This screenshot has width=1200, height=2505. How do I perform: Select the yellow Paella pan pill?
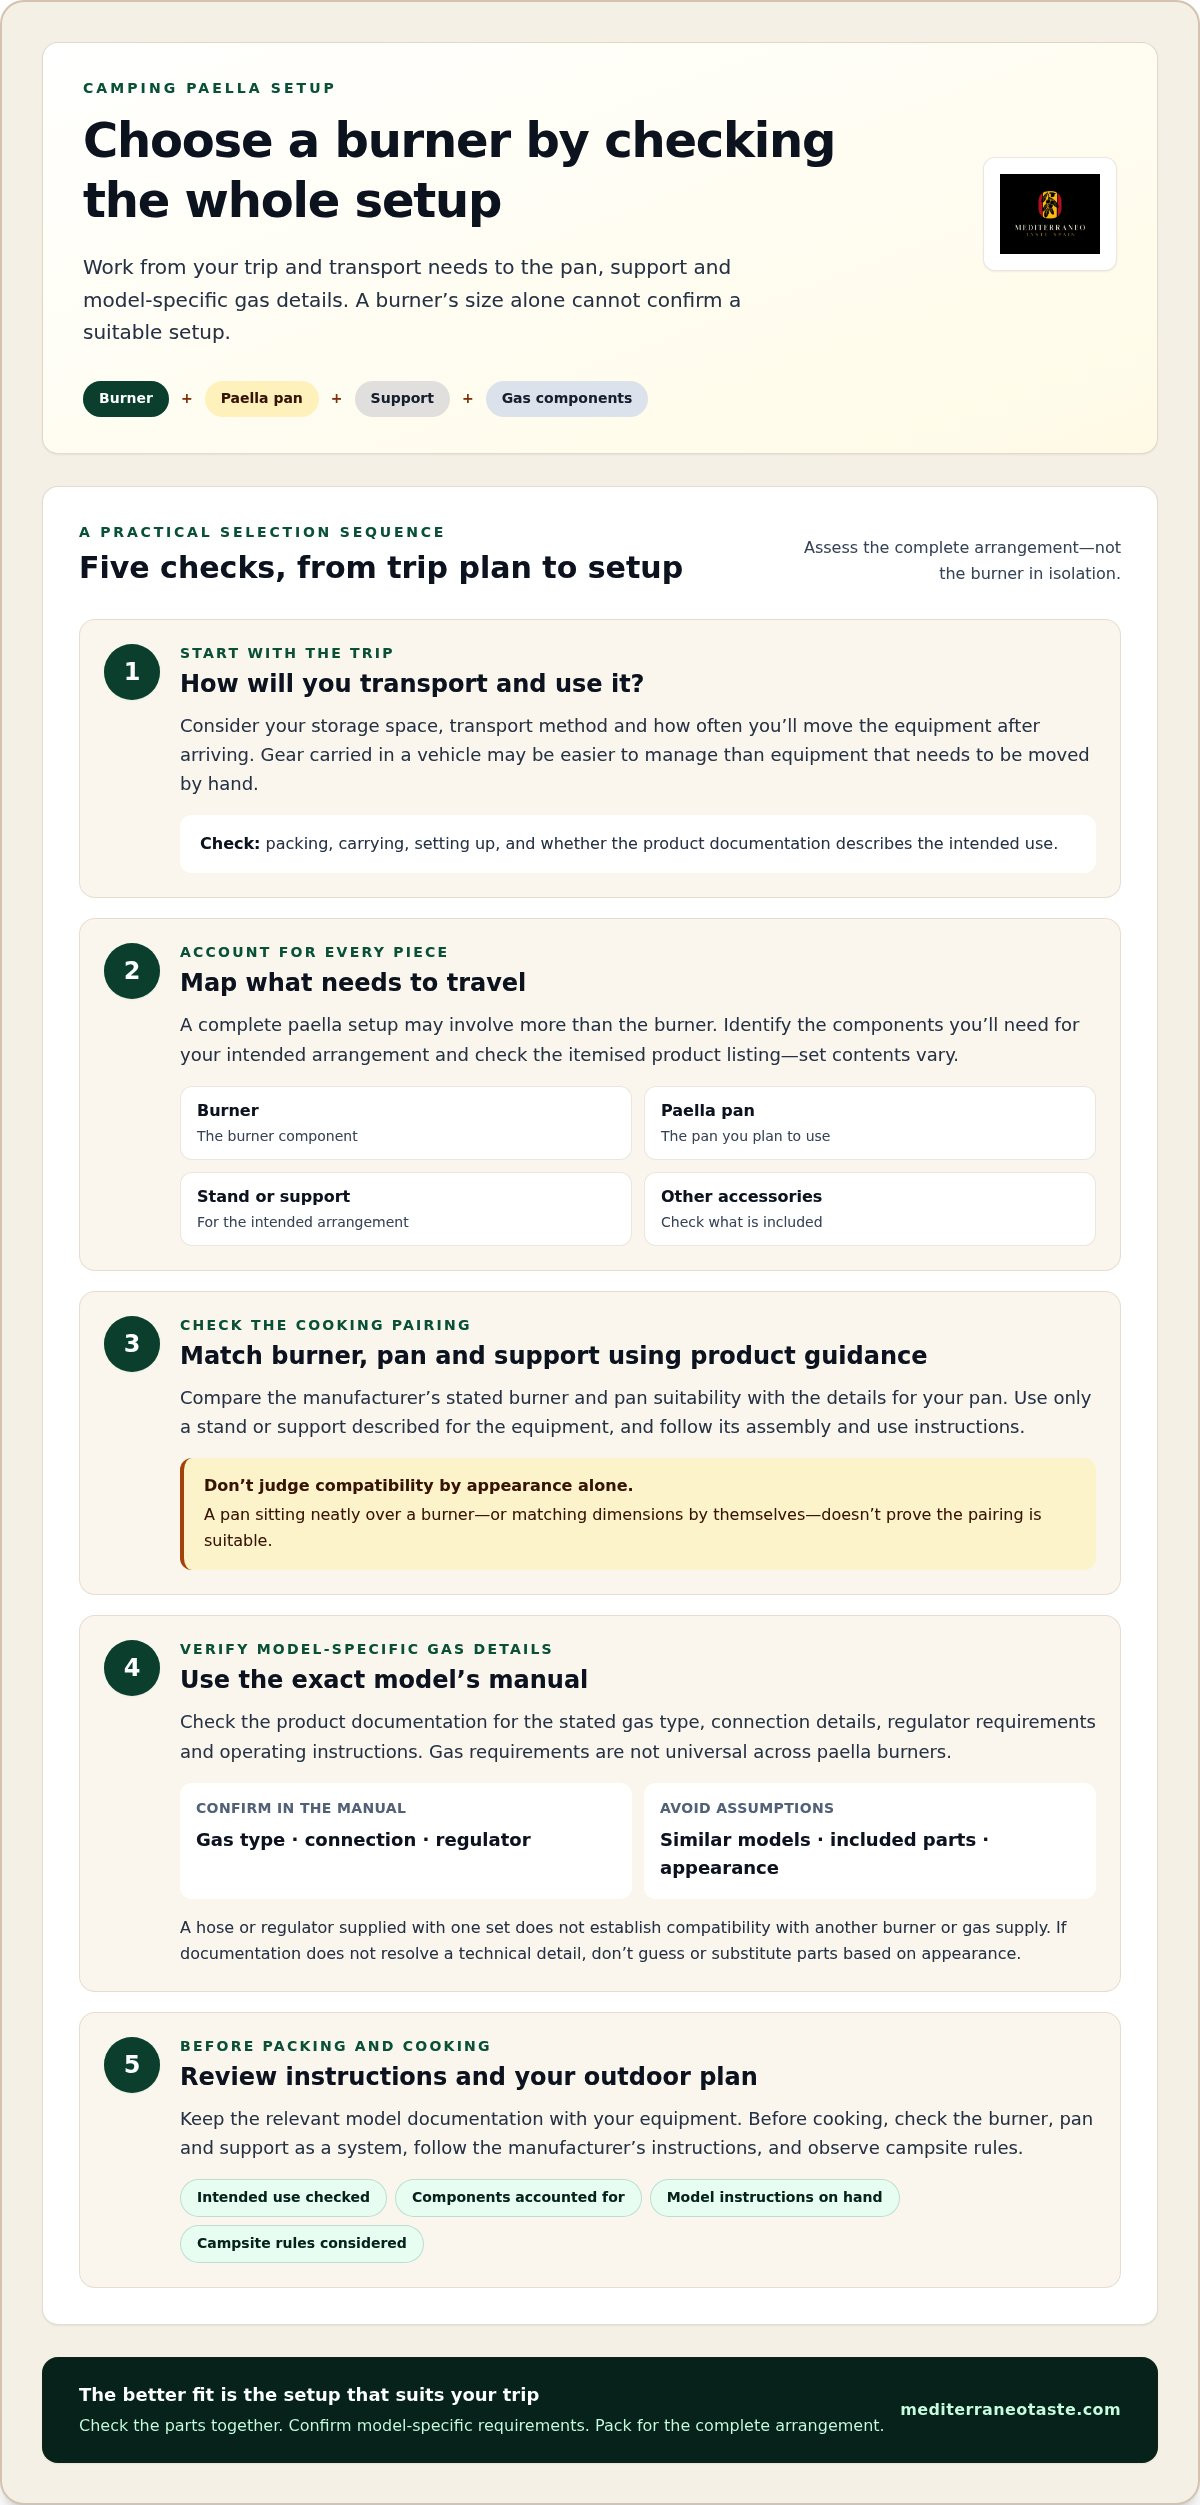click(x=262, y=399)
